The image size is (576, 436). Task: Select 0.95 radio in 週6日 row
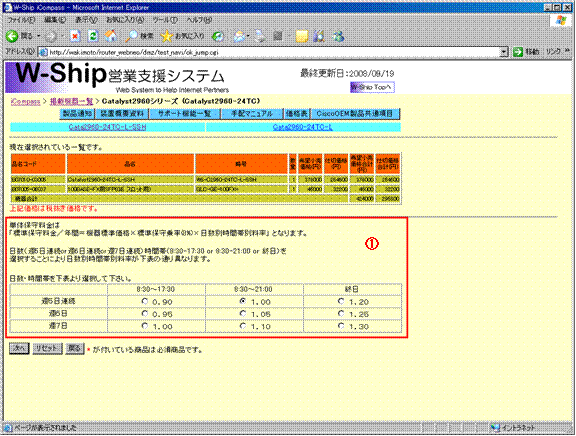(145, 313)
